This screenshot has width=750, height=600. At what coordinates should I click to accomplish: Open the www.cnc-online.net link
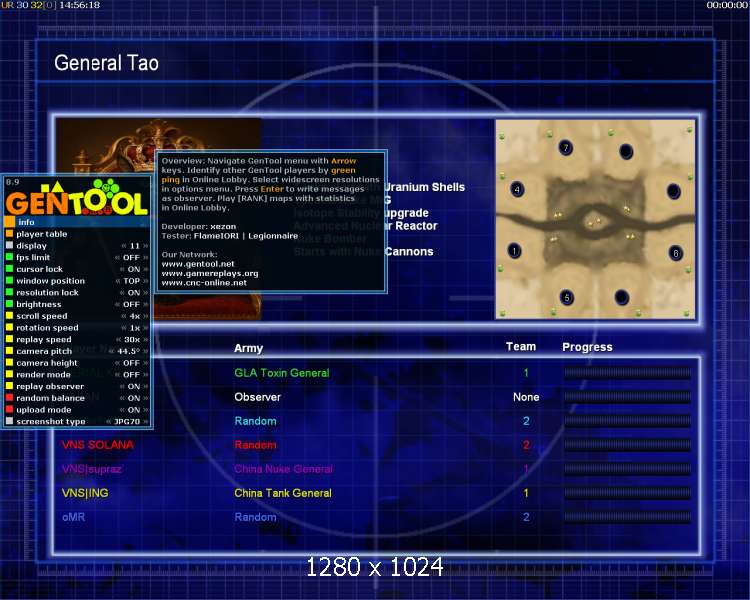click(x=204, y=282)
